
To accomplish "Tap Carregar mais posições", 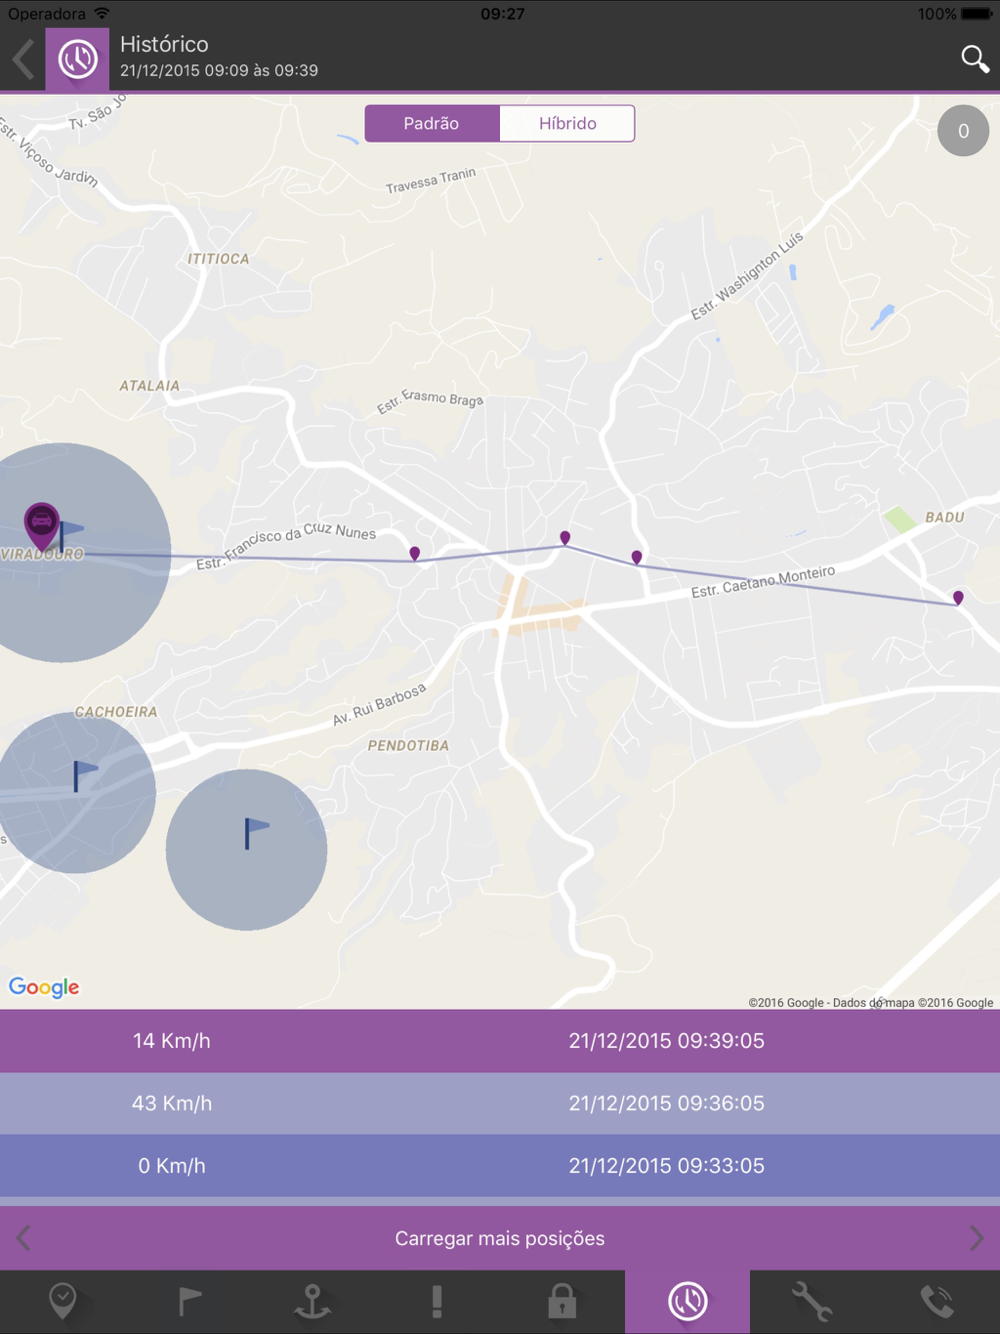I will point(500,1238).
